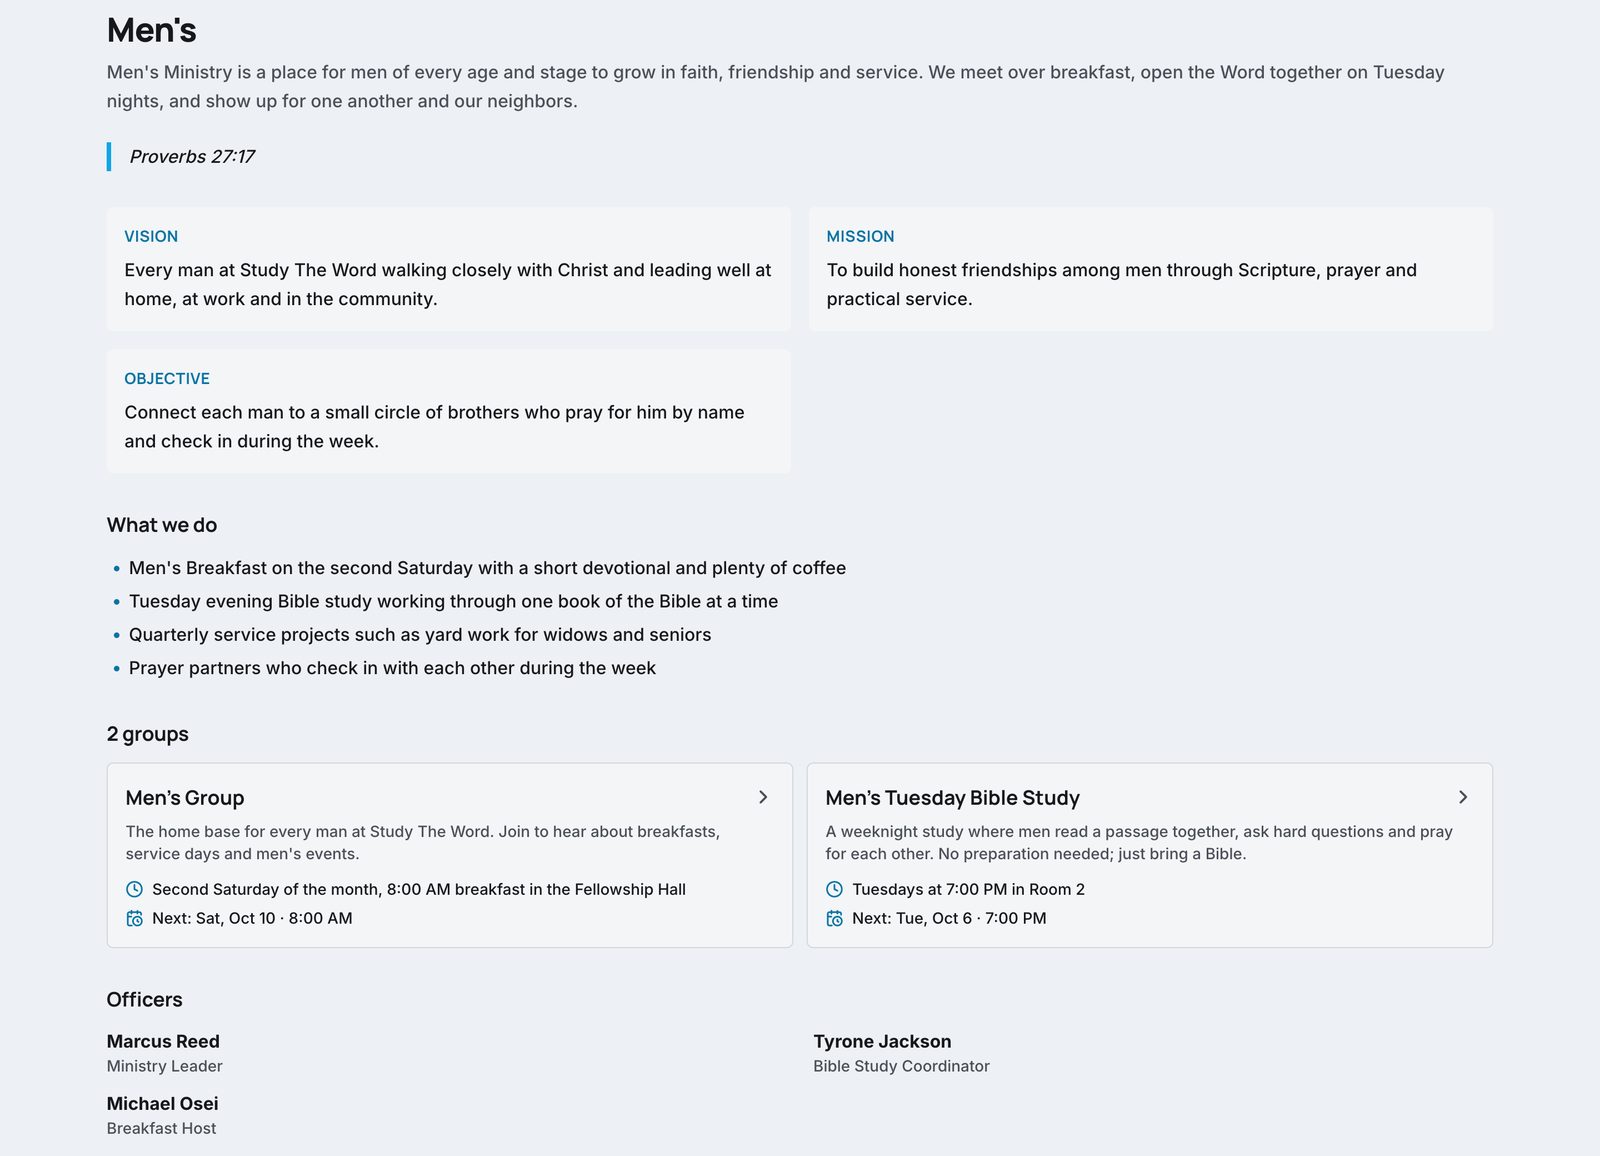The height and width of the screenshot is (1156, 1600).
Task: Open the Men's Tuesday Bible Study title
Action: click(952, 798)
